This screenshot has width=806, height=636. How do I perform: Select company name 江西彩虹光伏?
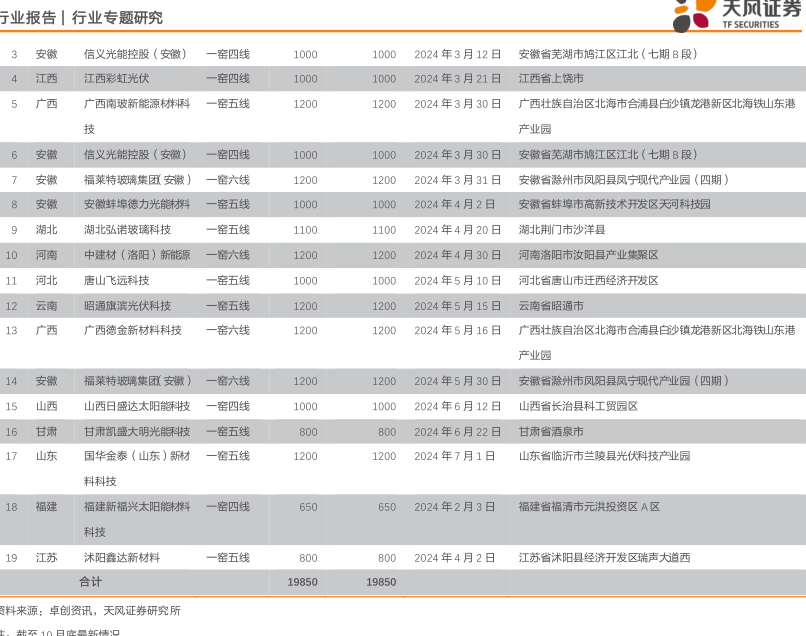point(117,79)
